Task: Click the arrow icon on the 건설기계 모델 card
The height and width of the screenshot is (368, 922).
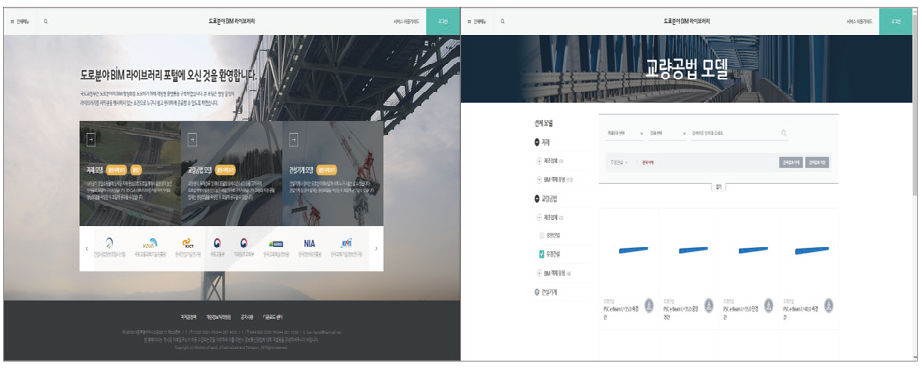Action: click(293, 139)
